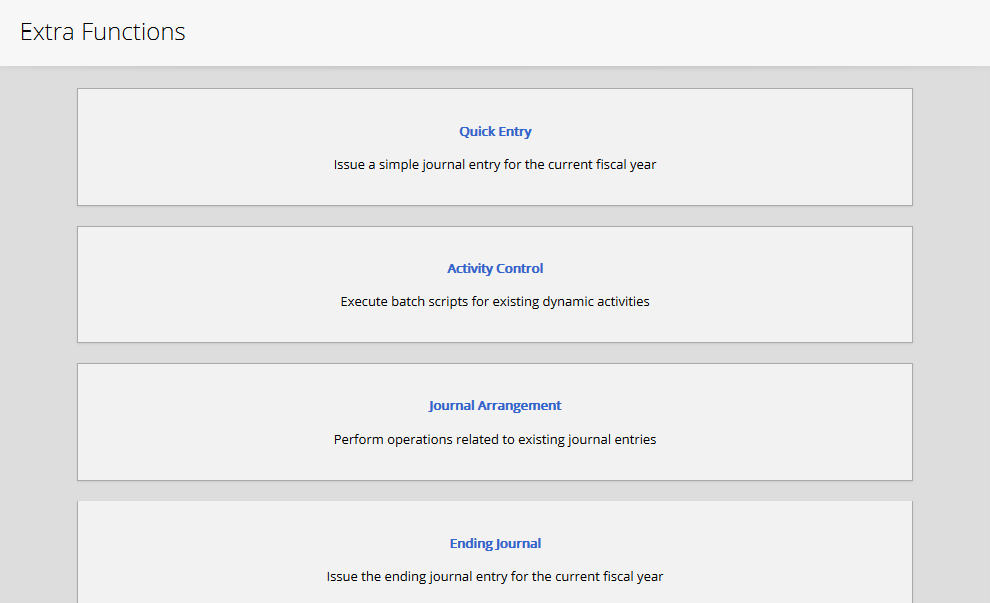Click the Extra Functions page title
990x603 pixels.
[x=103, y=32]
